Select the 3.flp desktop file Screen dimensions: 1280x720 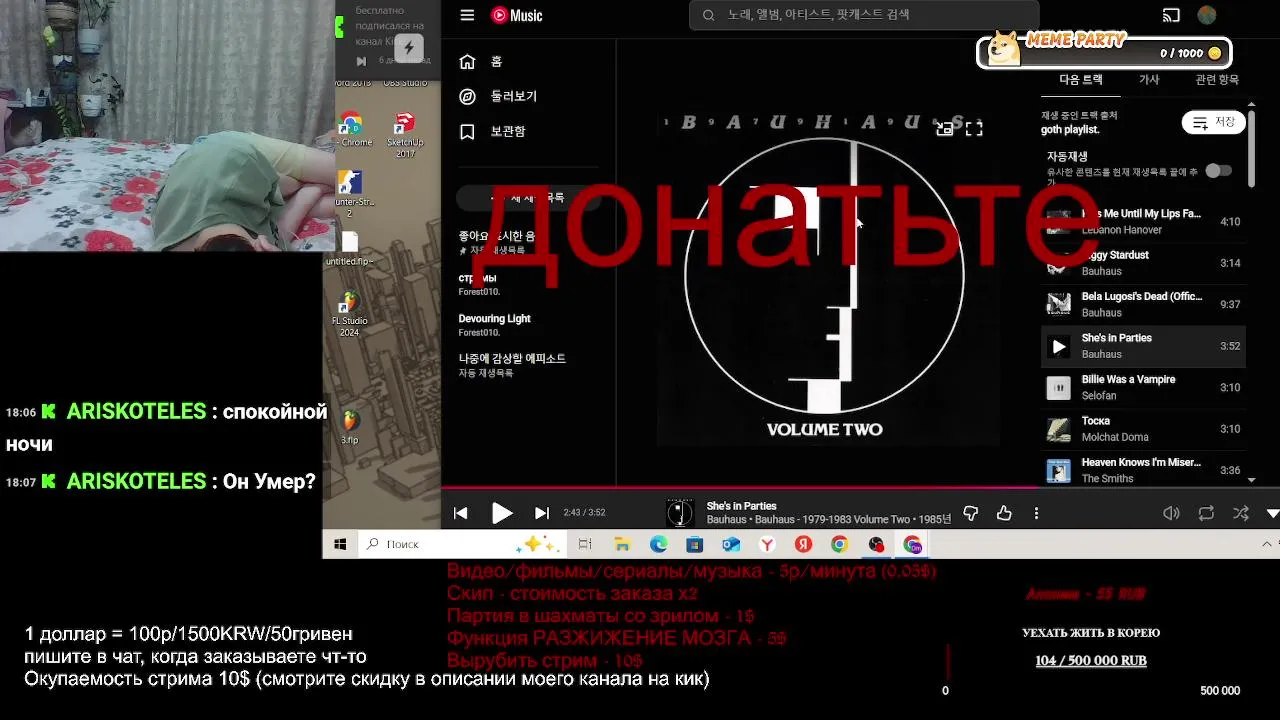(349, 427)
